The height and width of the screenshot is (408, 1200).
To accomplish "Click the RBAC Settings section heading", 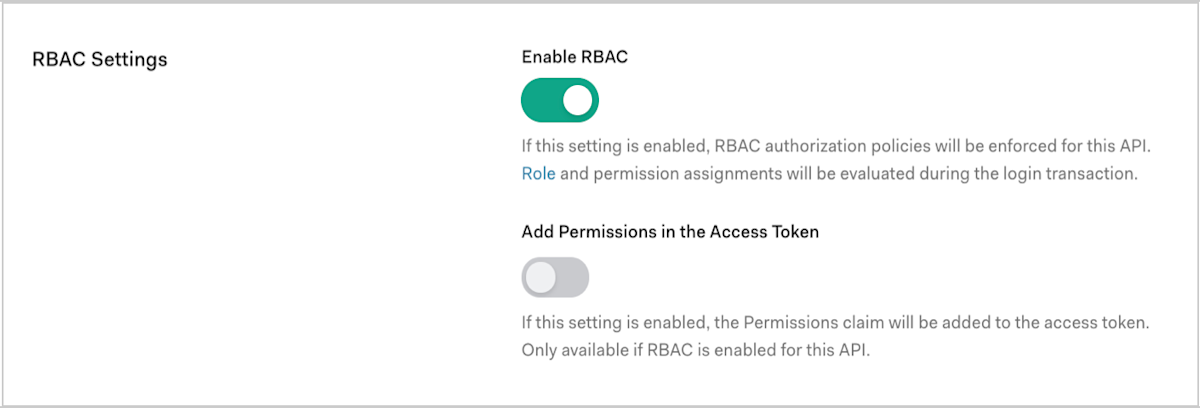I will click(x=101, y=59).
